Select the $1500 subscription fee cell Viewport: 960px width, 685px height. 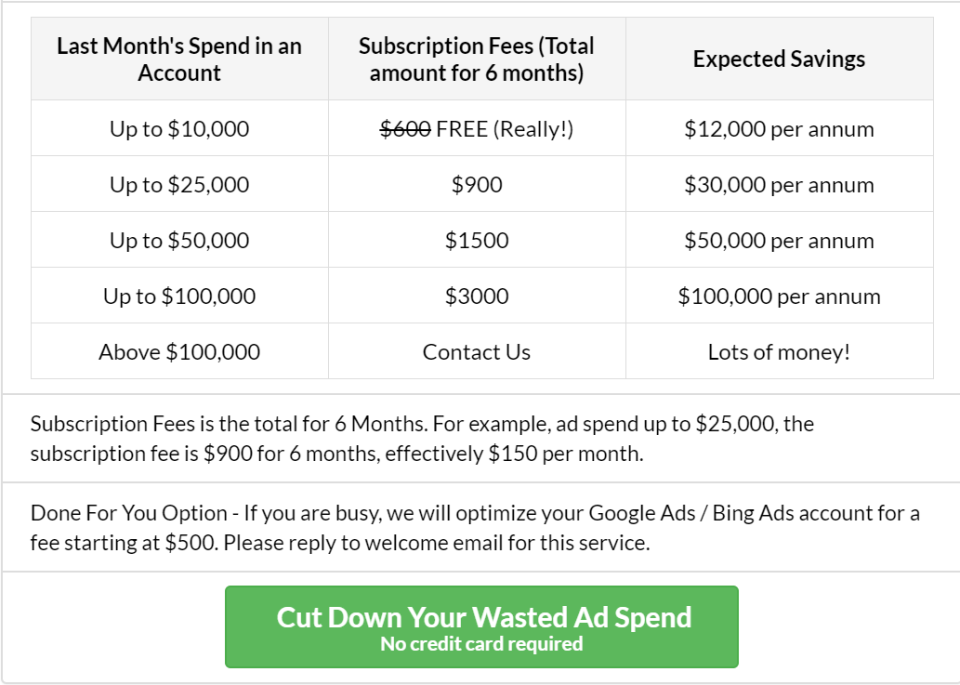[x=476, y=241]
